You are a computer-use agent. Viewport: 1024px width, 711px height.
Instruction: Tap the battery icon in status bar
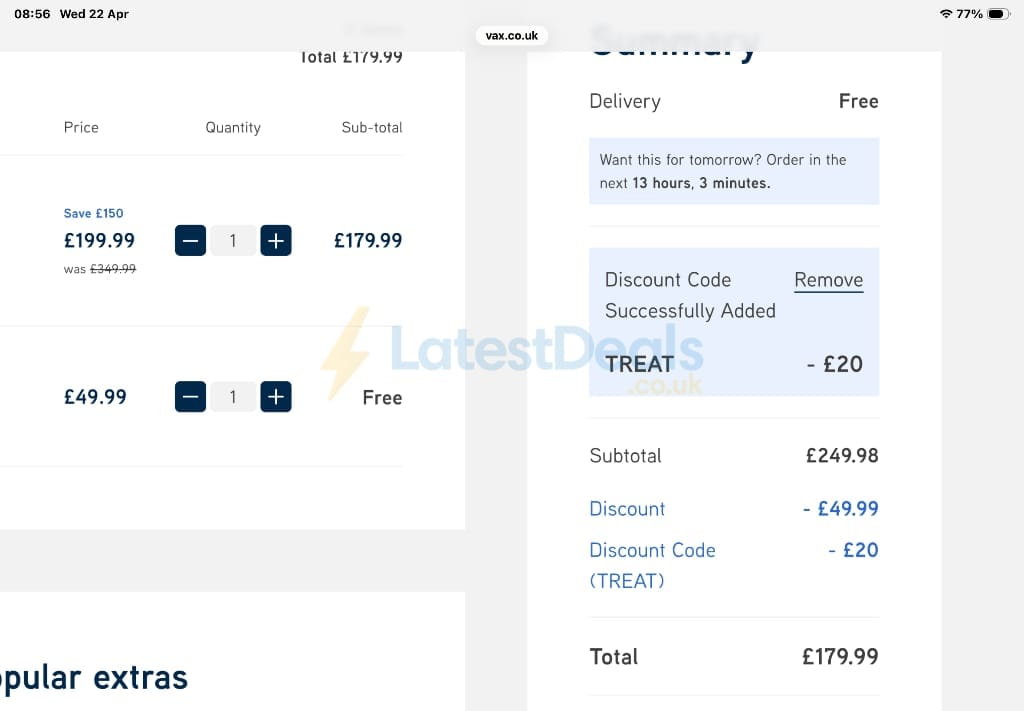click(999, 14)
